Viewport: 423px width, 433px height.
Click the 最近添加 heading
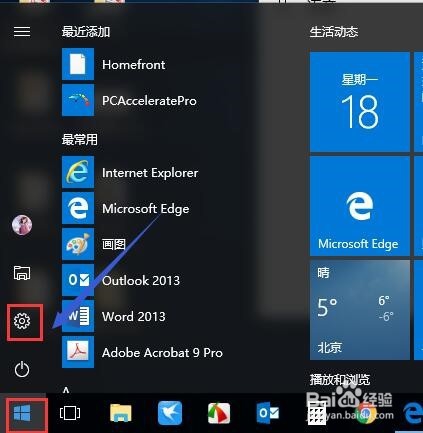[x=86, y=32]
